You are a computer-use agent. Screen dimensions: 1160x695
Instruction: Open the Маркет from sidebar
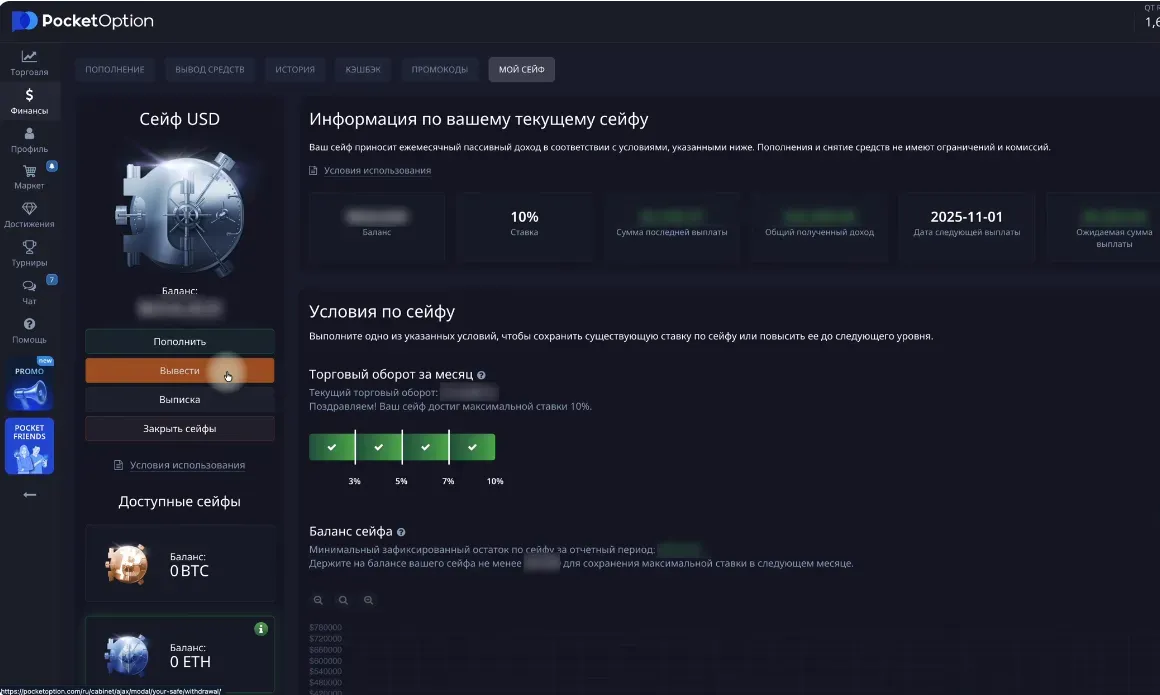tap(29, 176)
